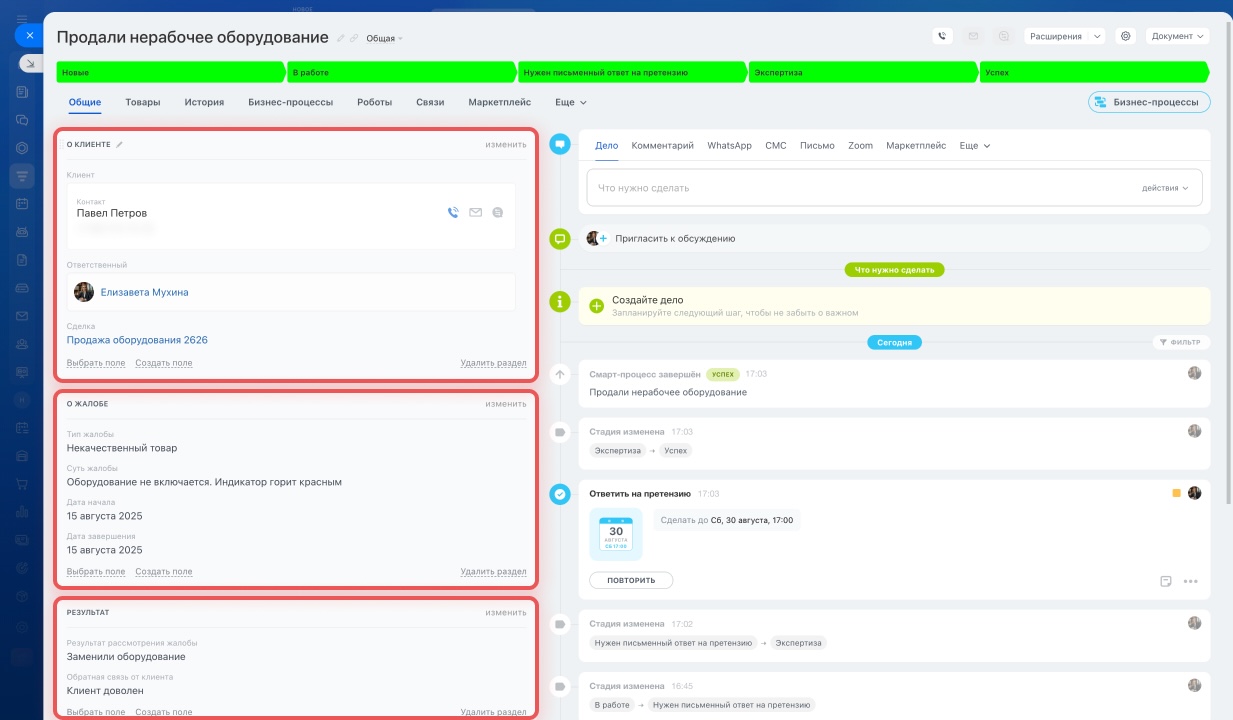Email Павел Петров via envelope icon

tap(475, 212)
